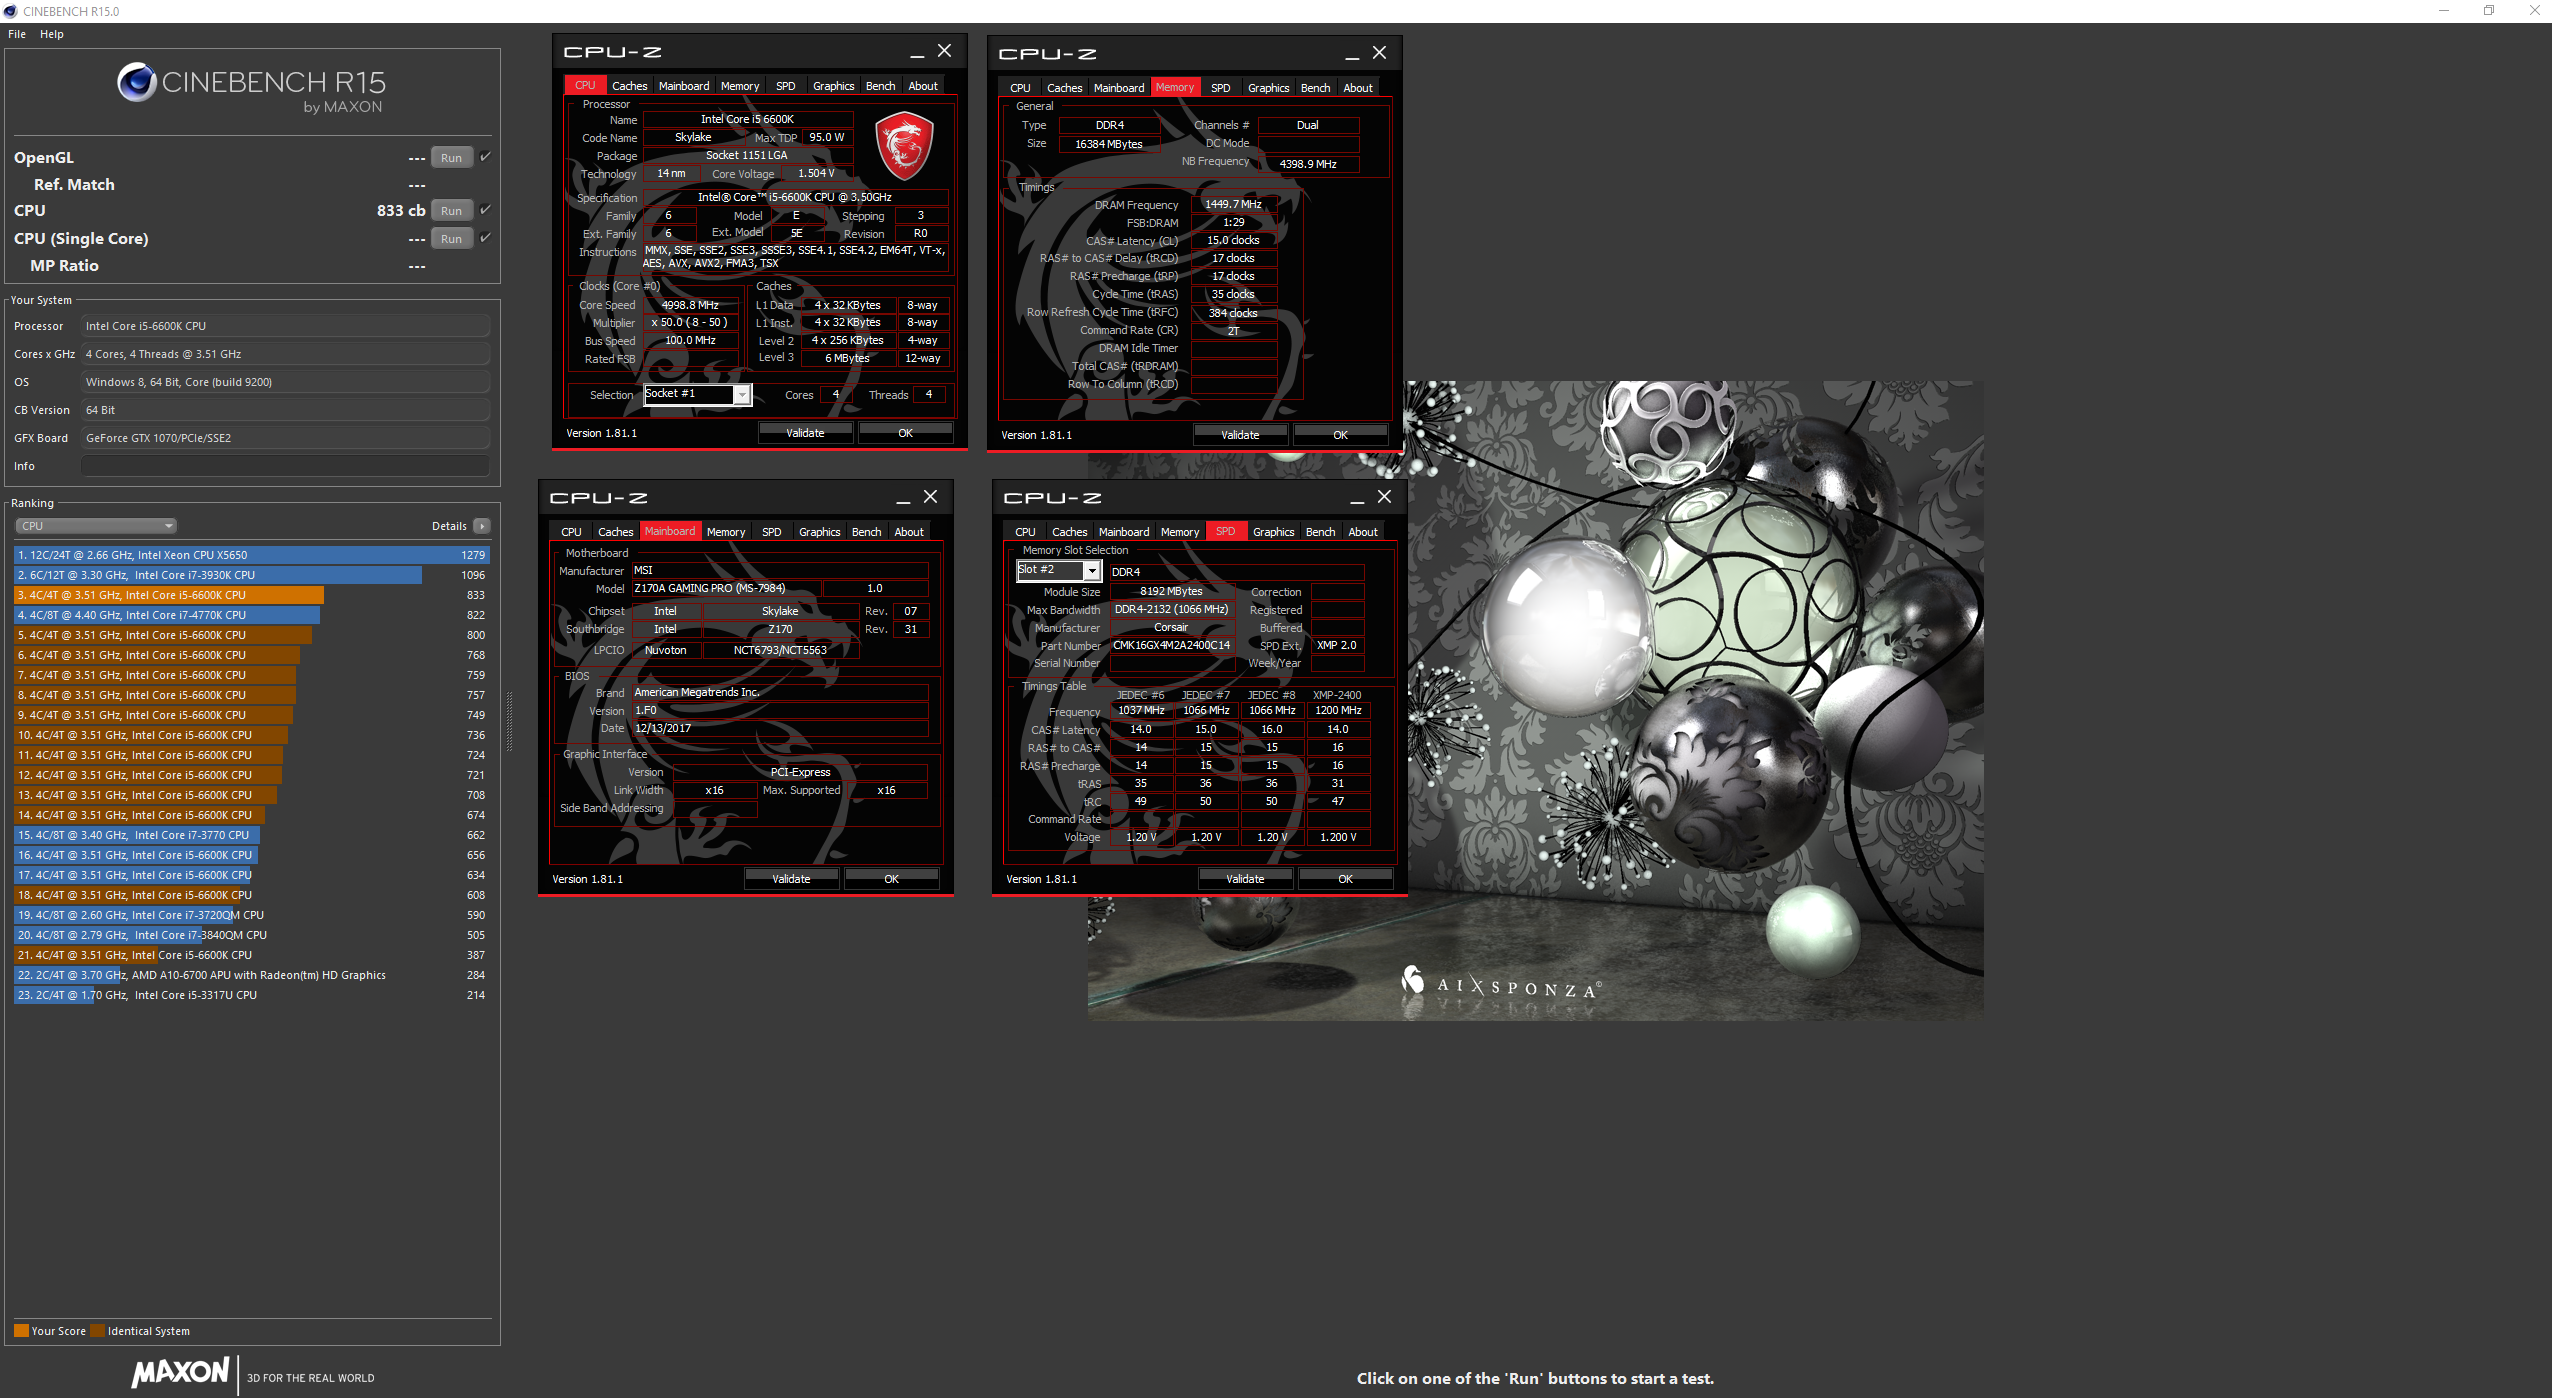This screenshot has height=1398, width=2552.
Task: Open Graphics tab in memory timings window
Action: 1268,88
